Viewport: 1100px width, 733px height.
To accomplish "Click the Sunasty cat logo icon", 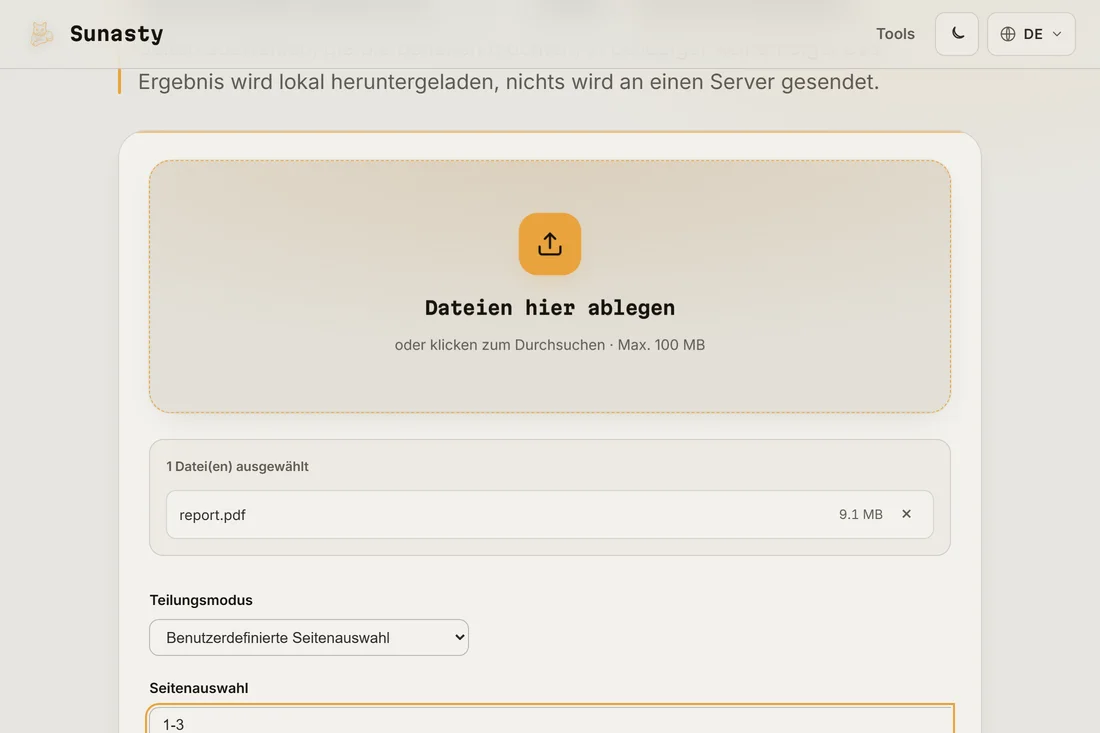I will tap(41, 34).
